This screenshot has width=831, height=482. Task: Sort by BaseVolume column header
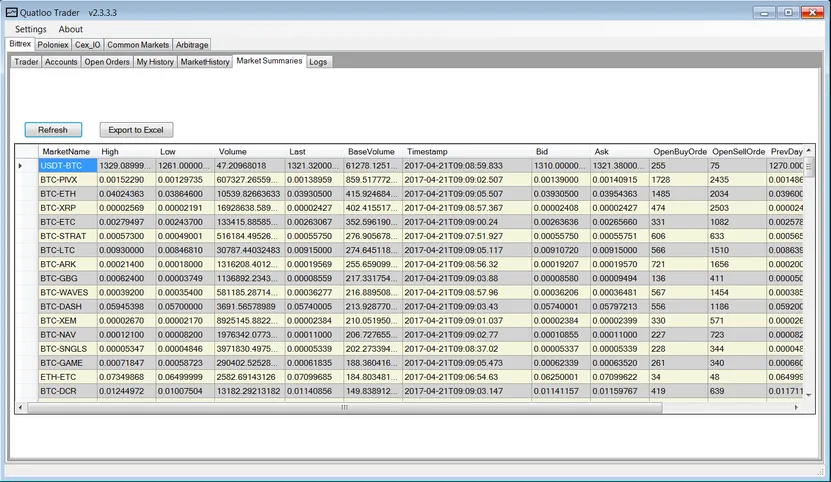point(373,152)
